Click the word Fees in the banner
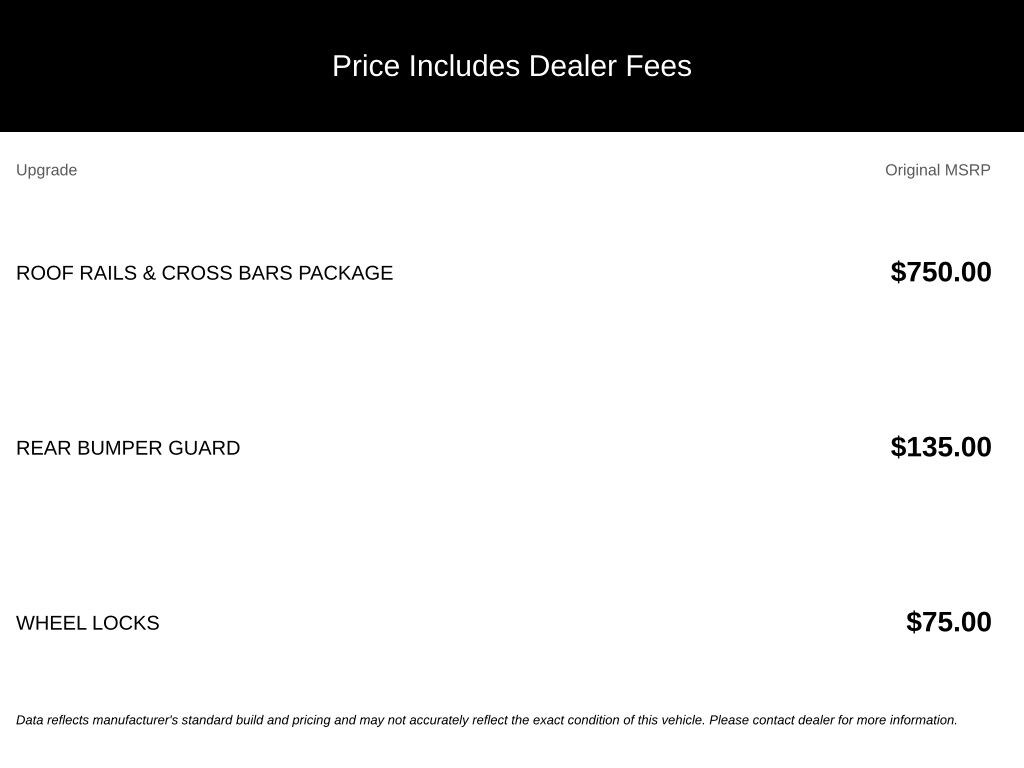1024x768 pixels. [658, 66]
